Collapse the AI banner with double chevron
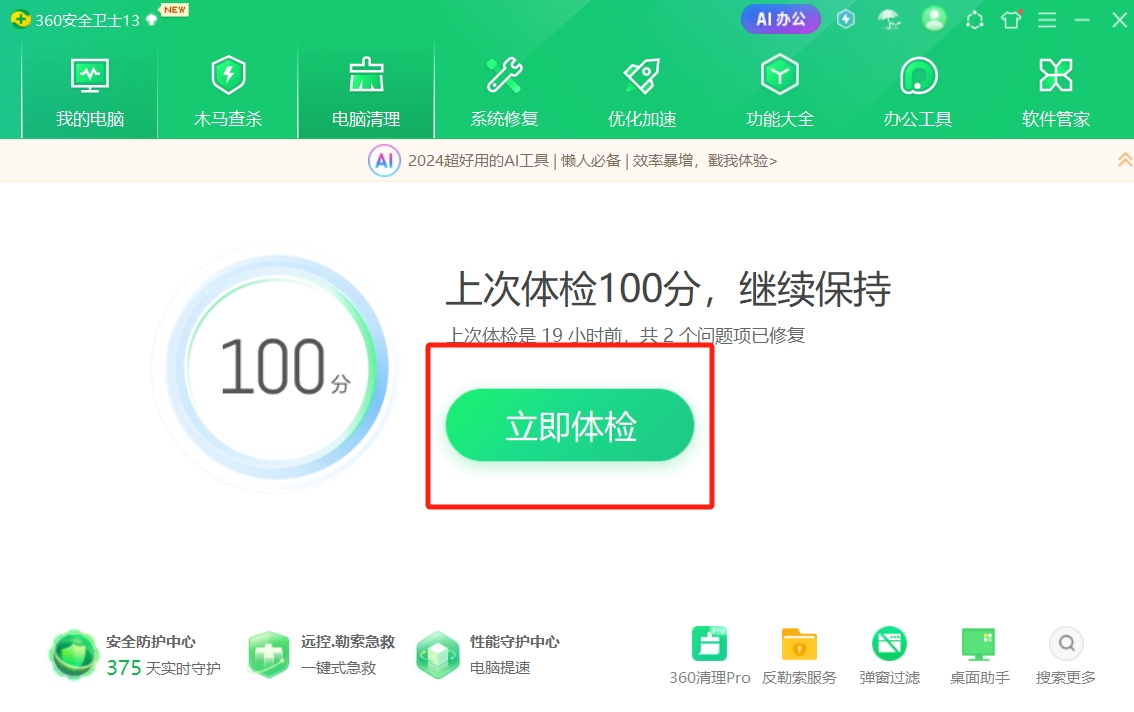The image size is (1134, 712). click(1125, 160)
